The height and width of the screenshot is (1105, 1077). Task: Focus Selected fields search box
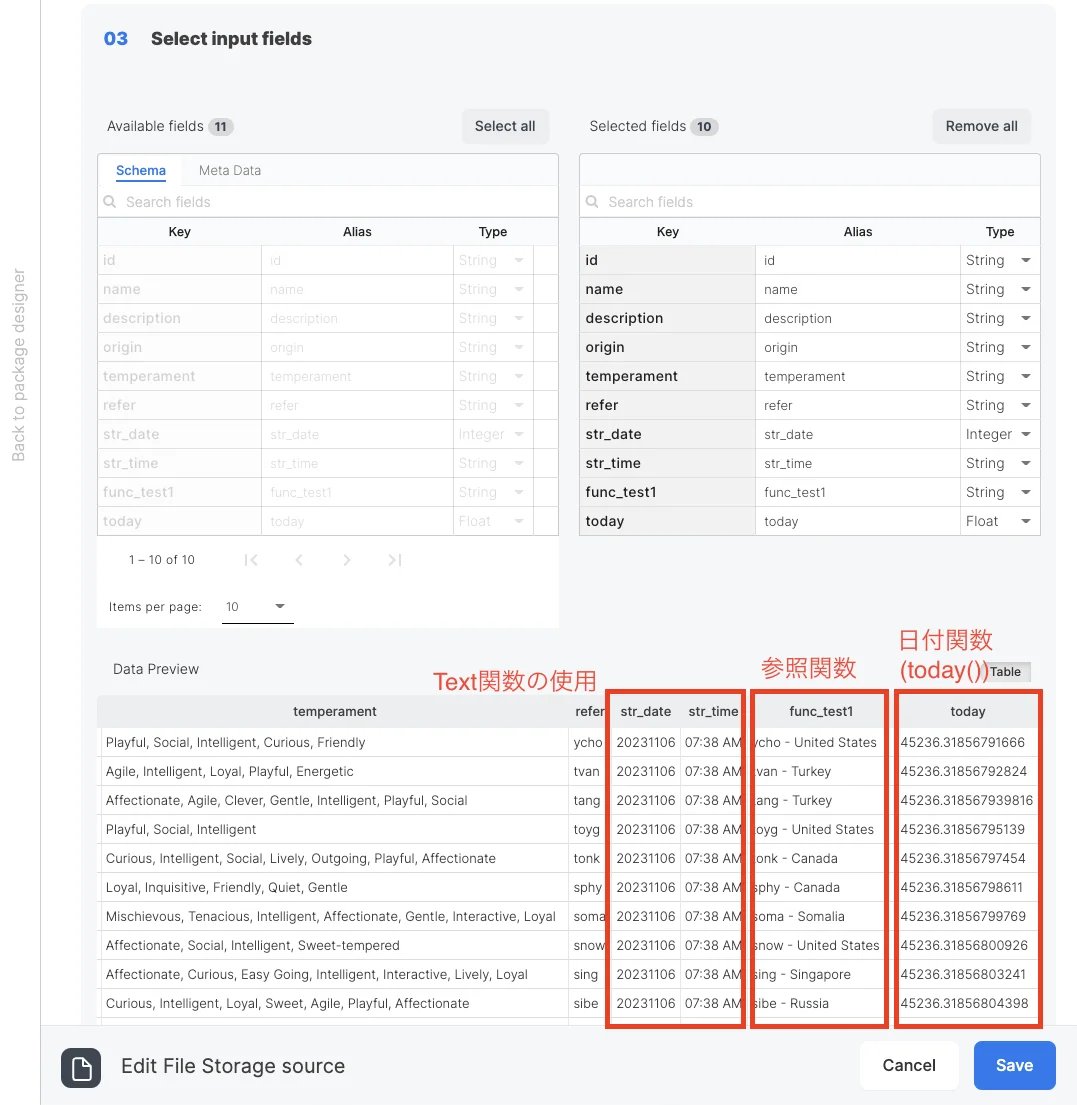click(x=809, y=202)
